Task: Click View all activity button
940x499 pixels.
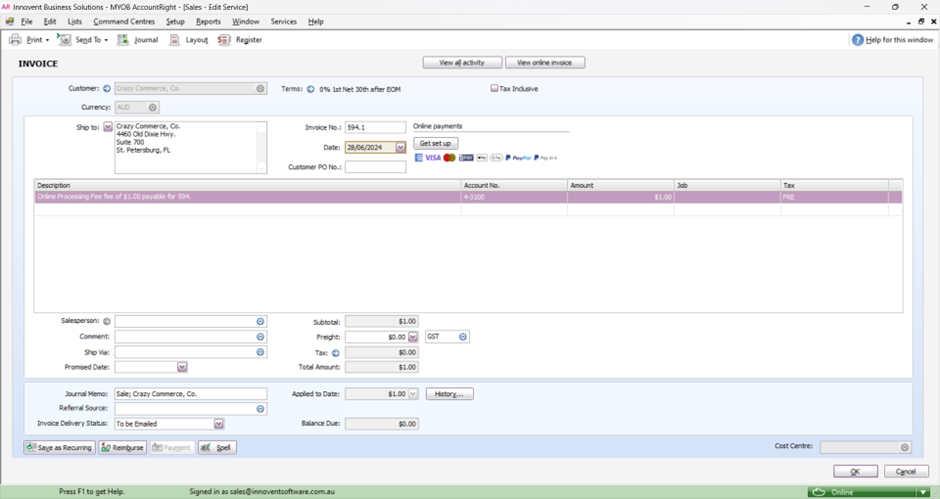Action: pos(462,62)
